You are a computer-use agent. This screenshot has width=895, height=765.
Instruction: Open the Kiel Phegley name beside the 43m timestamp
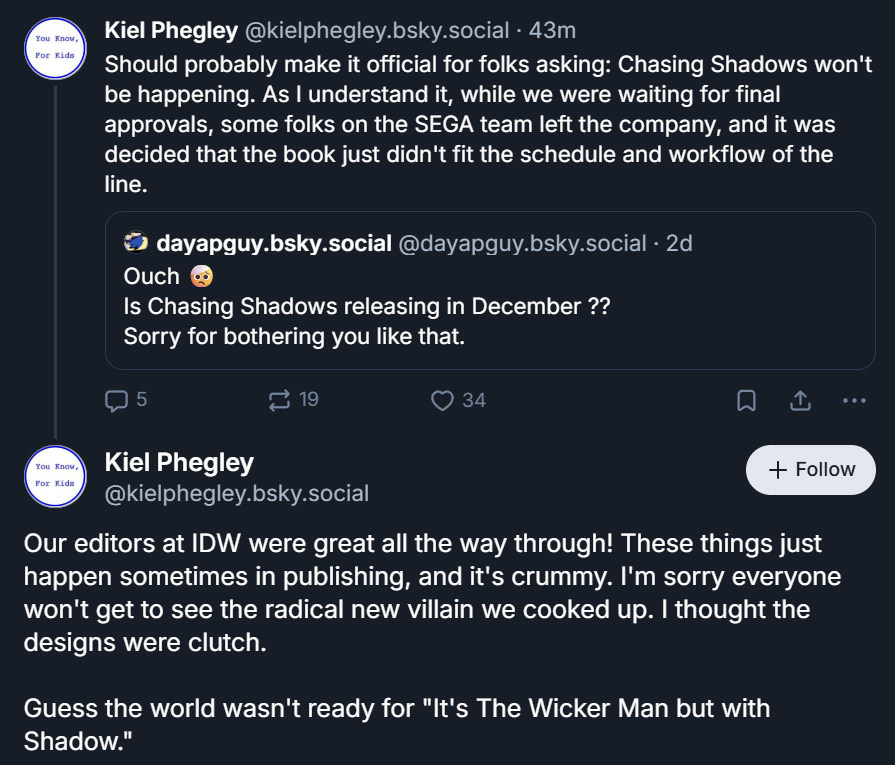coord(171,31)
